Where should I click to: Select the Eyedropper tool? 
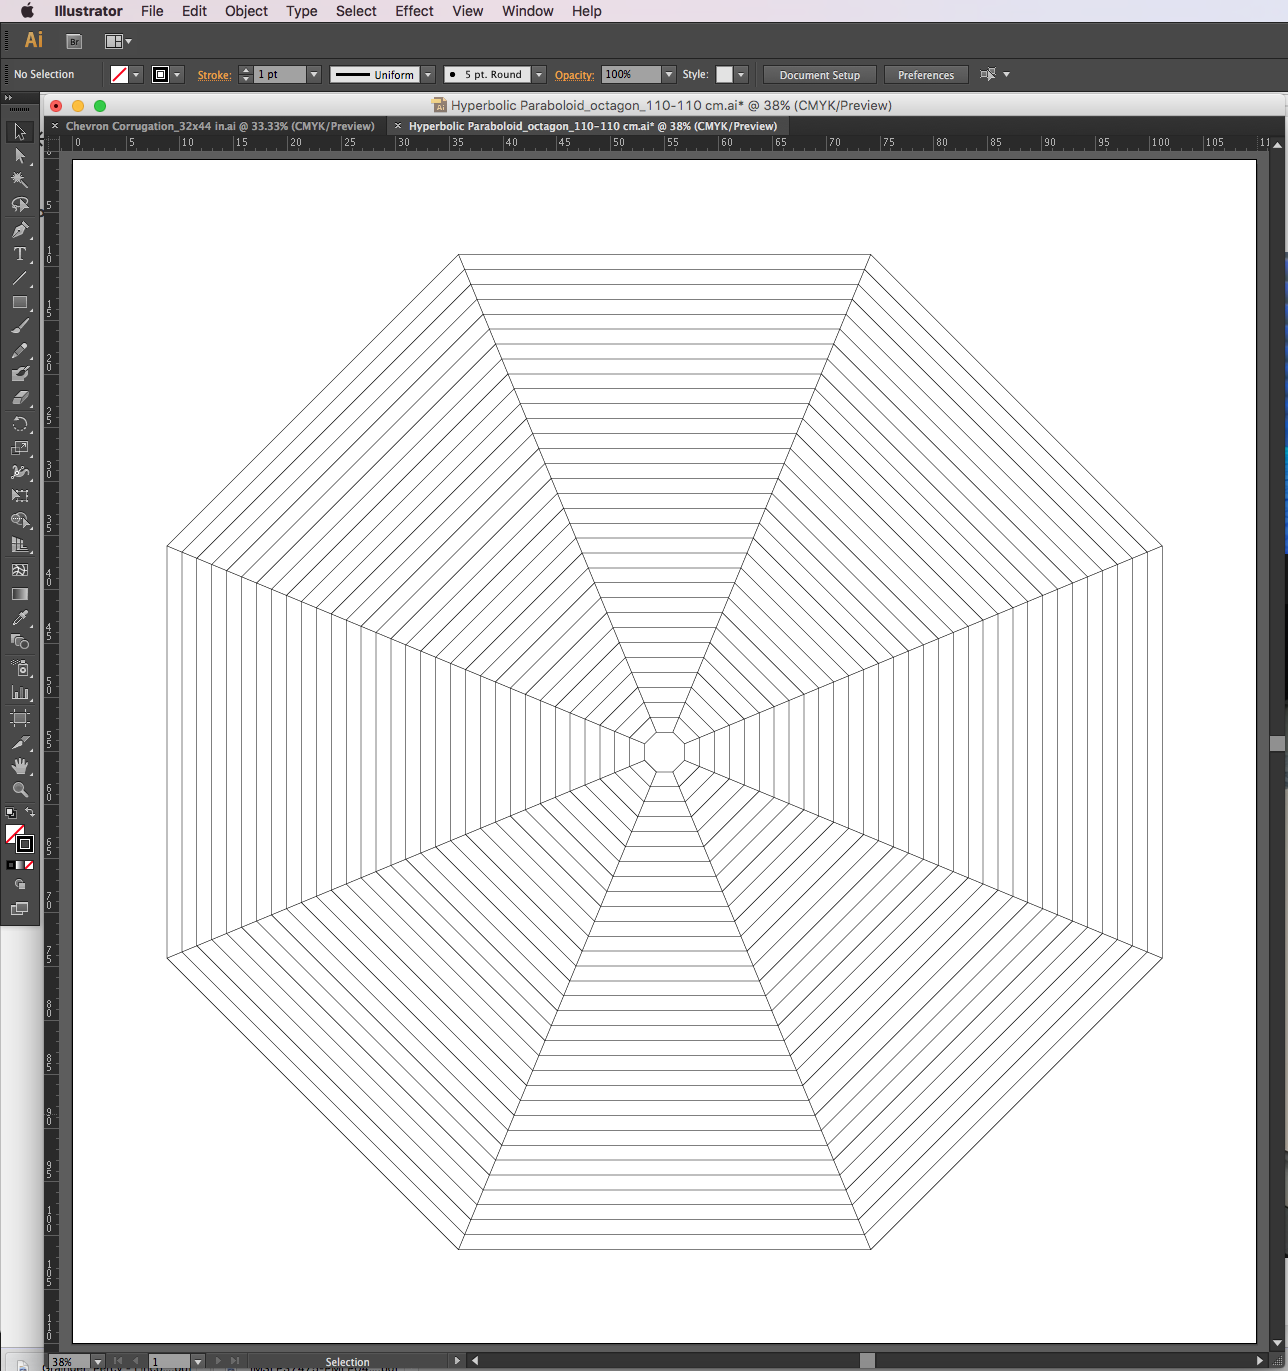(19, 618)
